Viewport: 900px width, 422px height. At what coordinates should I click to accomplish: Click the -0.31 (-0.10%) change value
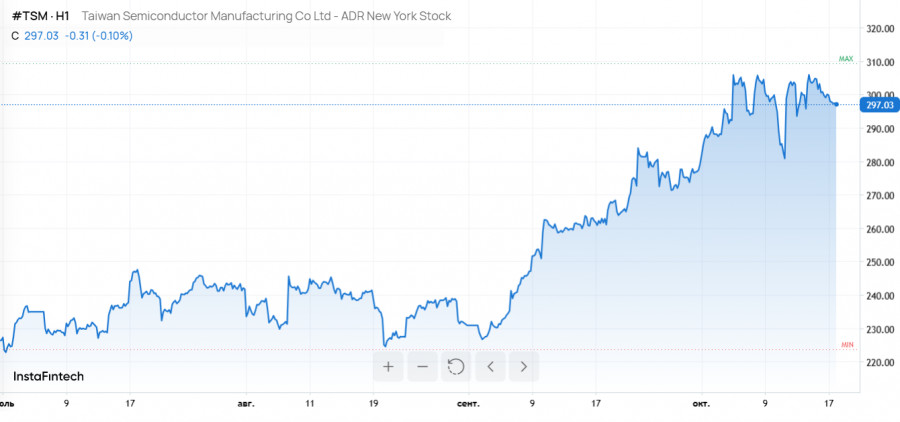coord(98,36)
